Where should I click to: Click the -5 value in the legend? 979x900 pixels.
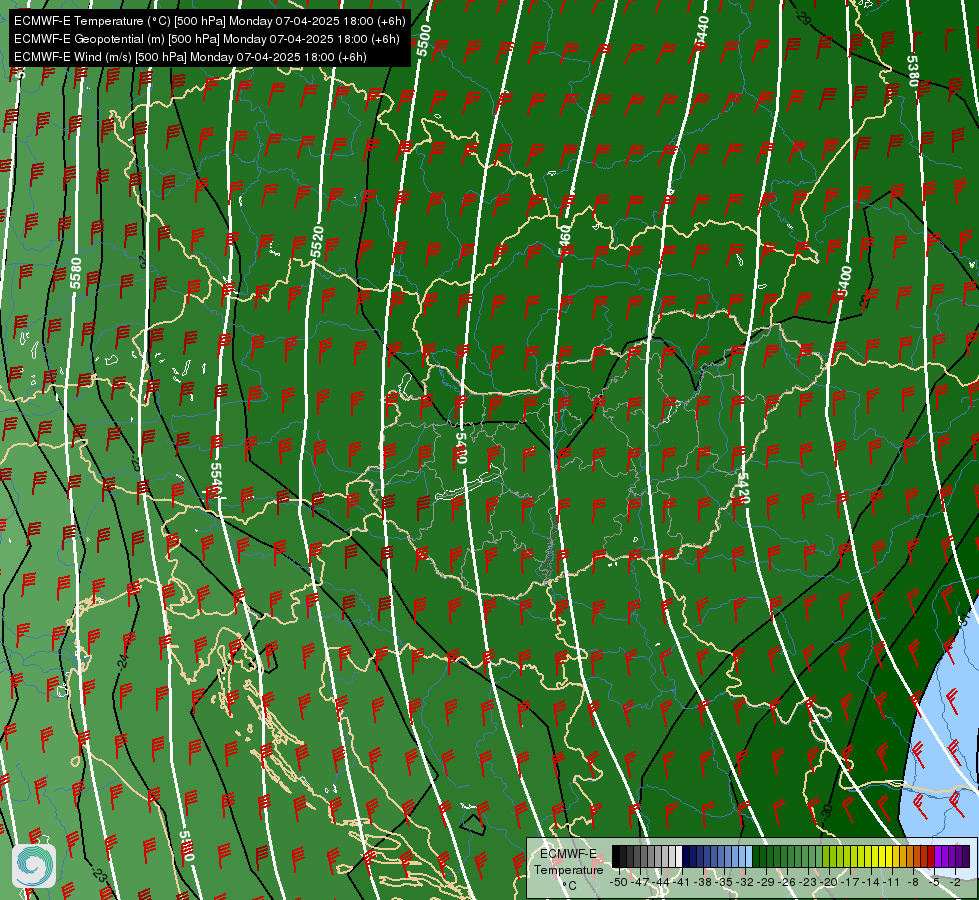click(x=934, y=882)
